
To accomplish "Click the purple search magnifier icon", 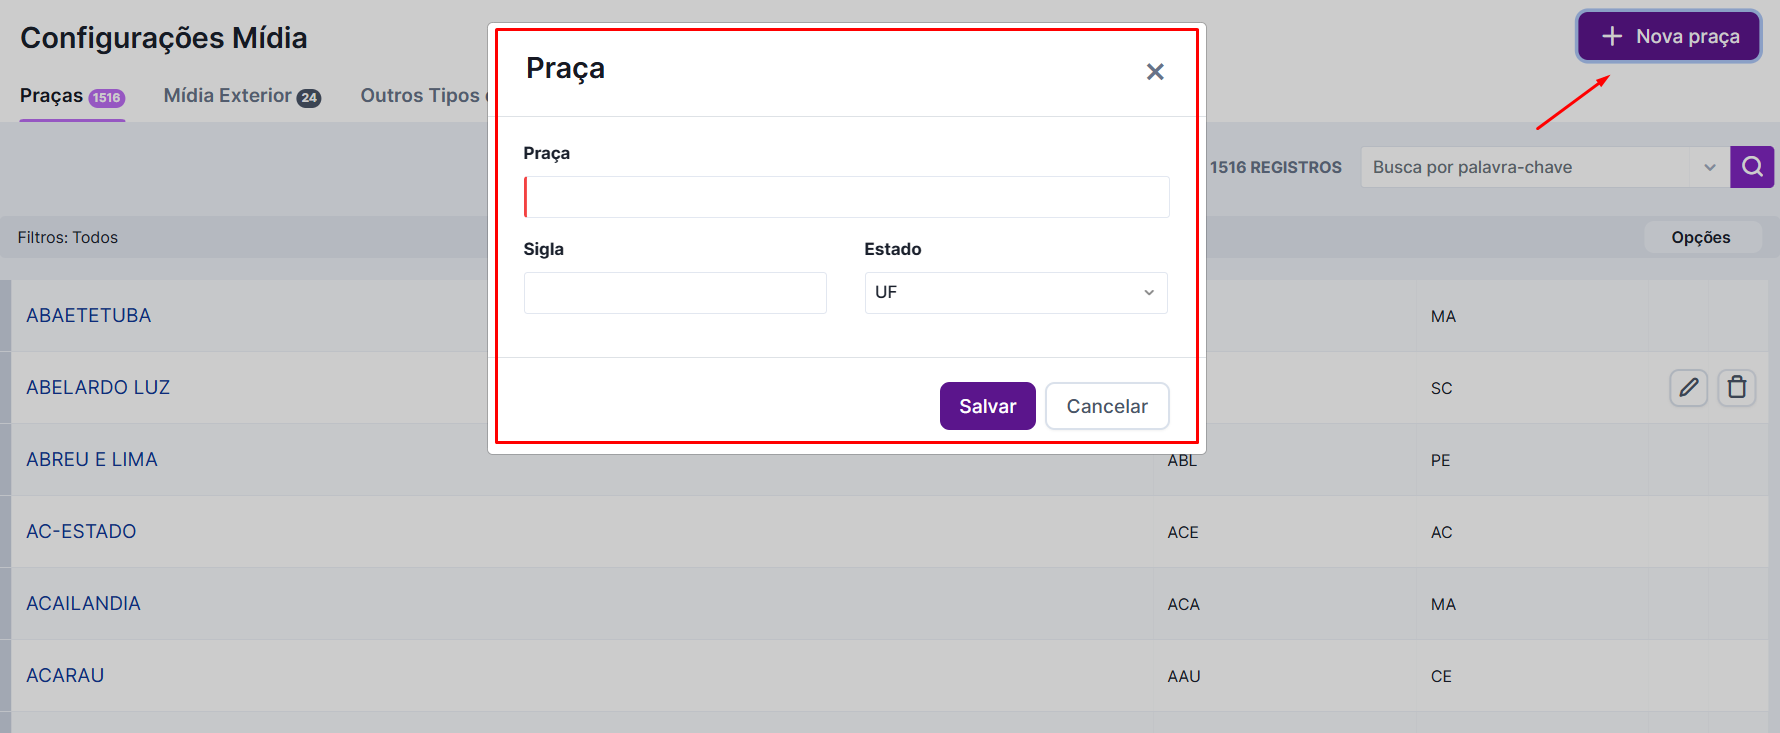I will (1752, 167).
